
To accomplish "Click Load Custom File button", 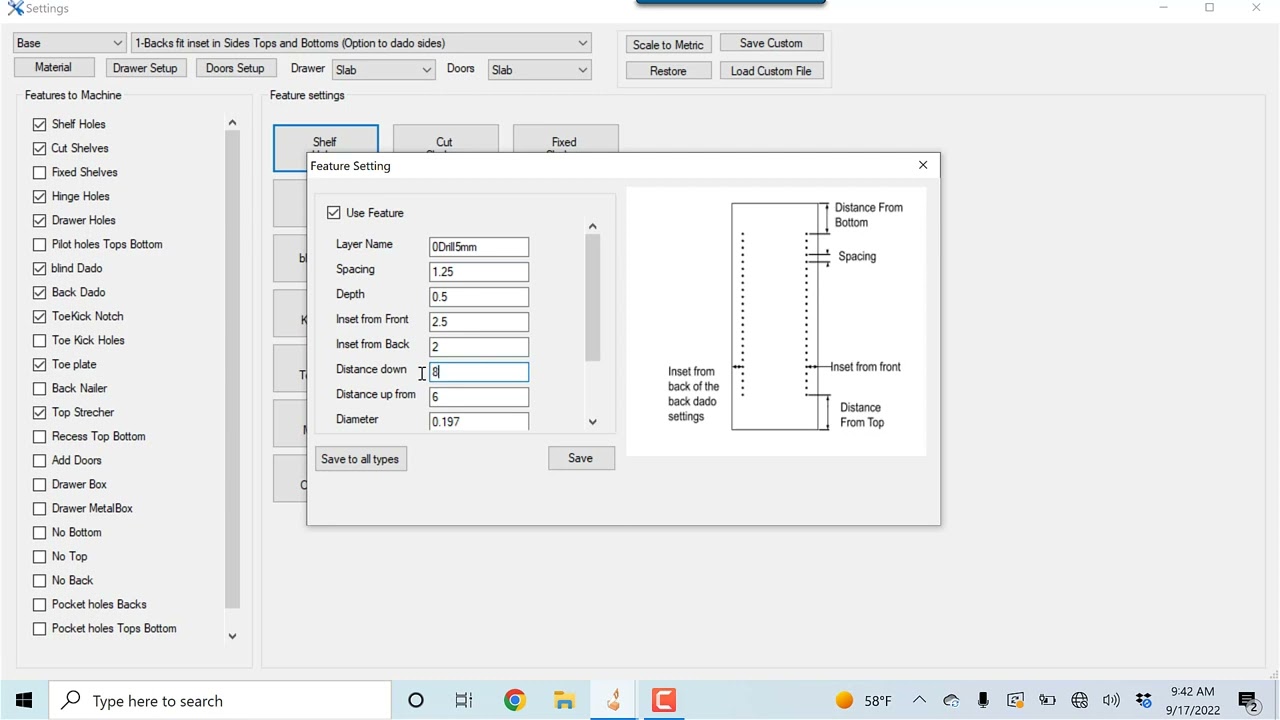I will pos(771,71).
